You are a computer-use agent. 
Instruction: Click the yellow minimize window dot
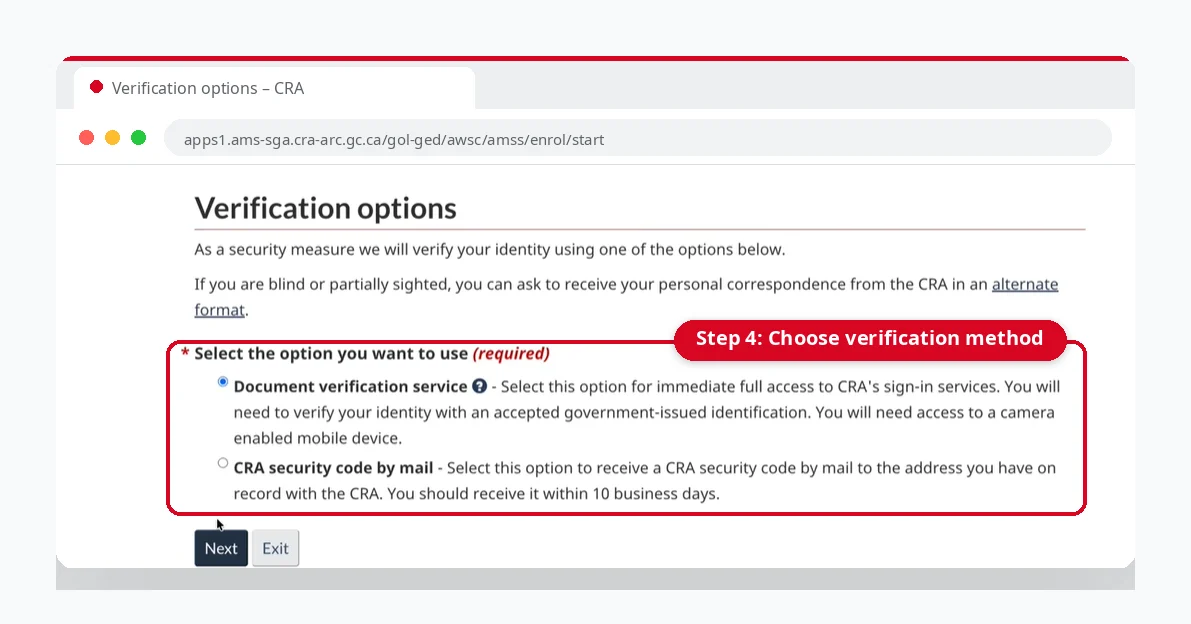[x=112, y=137]
